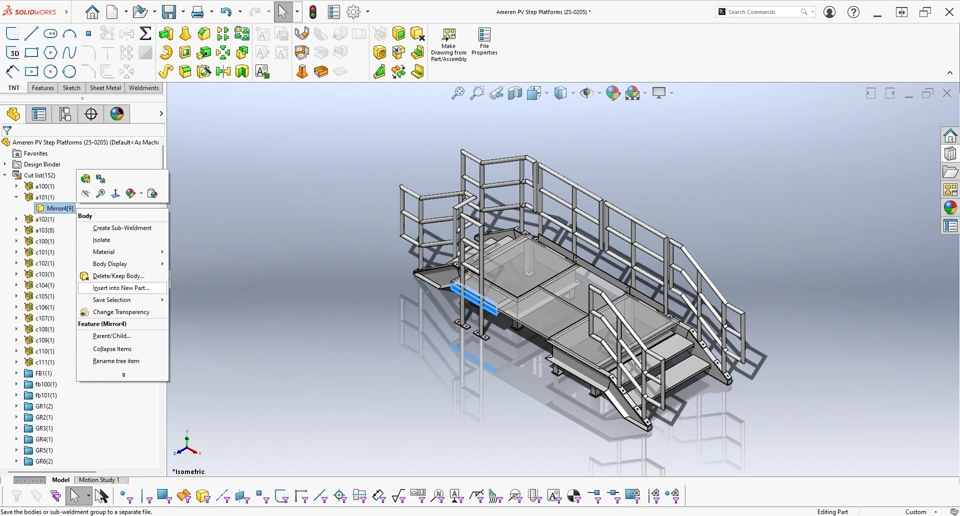Click Make Drawing from Part/Assembly
The width and height of the screenshot is (960, 516).
click(x=449, y=44)
